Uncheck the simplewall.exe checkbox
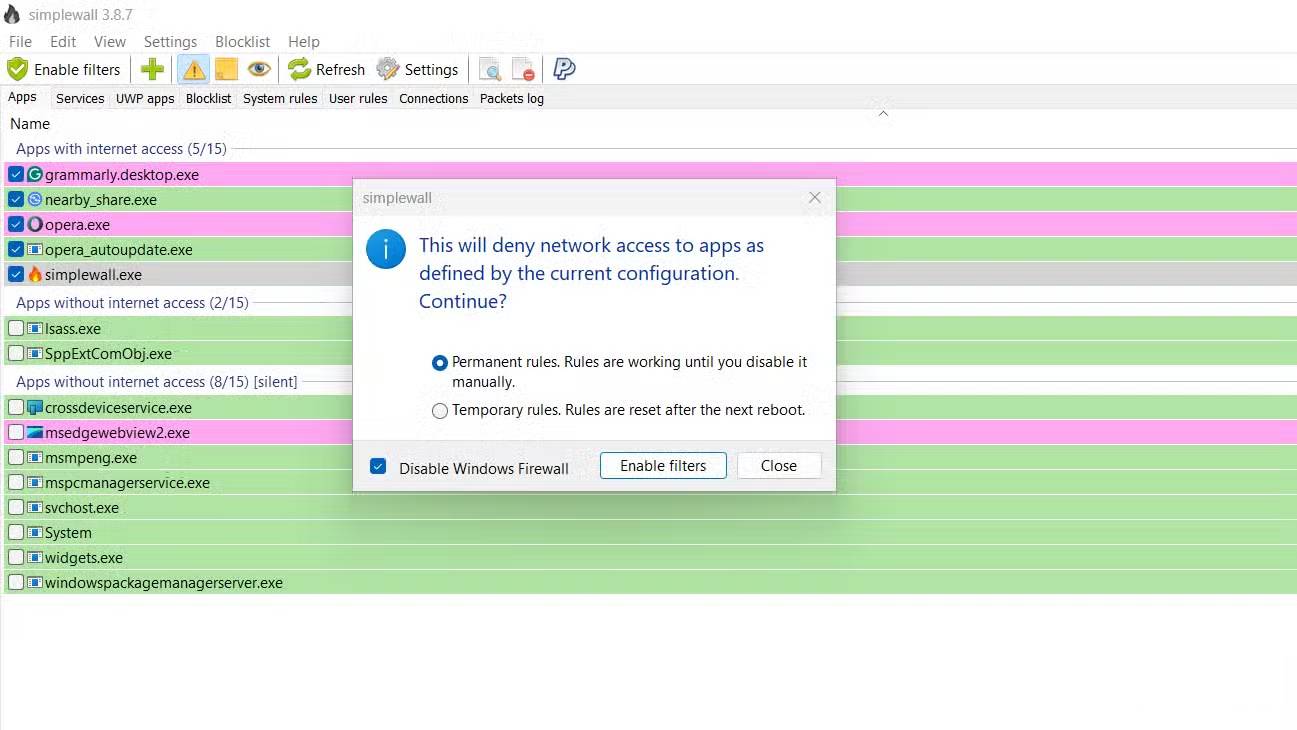The image size is (1297, 730). click(x=16, y=274)
